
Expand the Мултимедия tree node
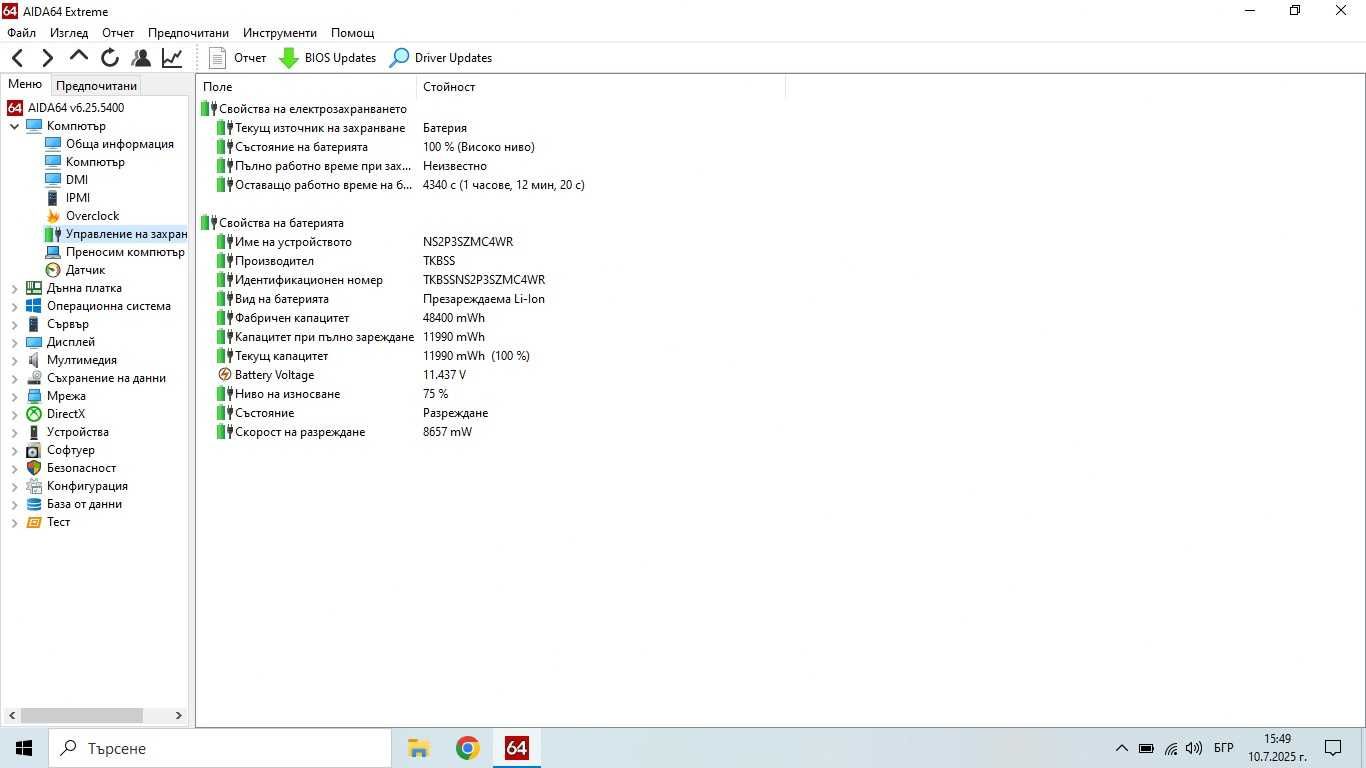(14, 360)
